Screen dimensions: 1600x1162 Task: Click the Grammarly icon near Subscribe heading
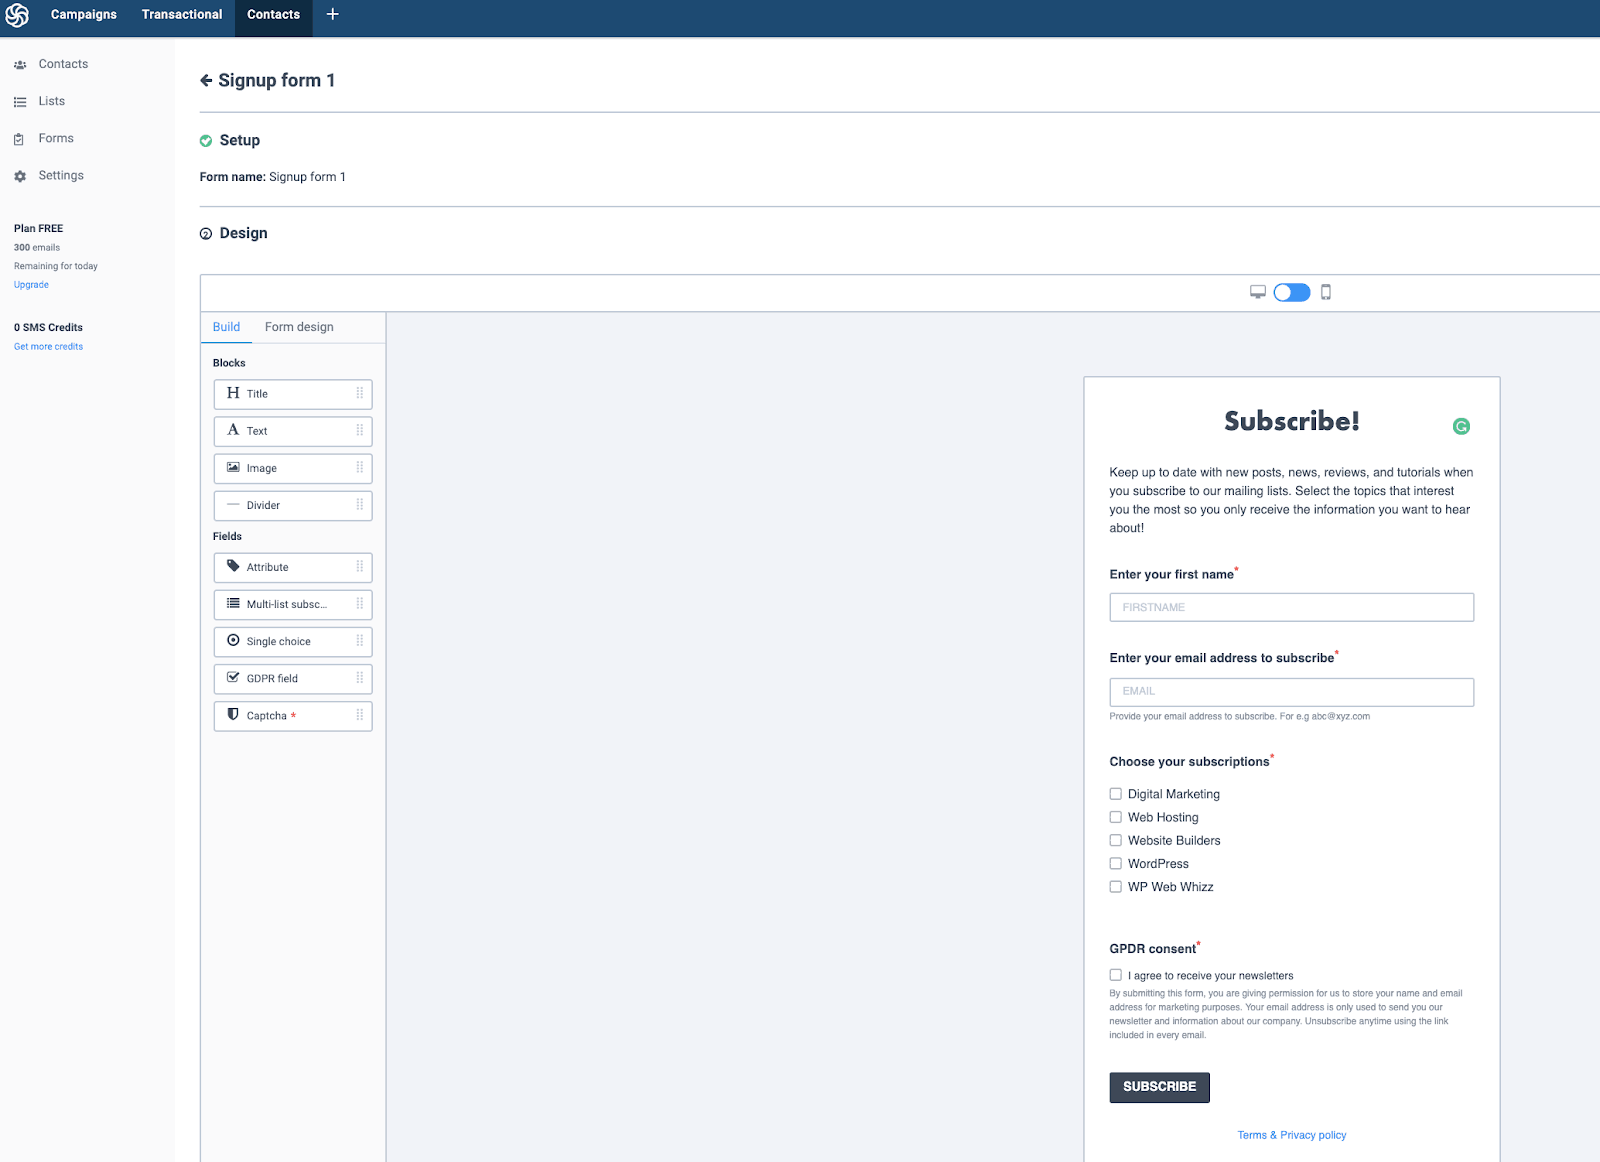click(1462, 425)
